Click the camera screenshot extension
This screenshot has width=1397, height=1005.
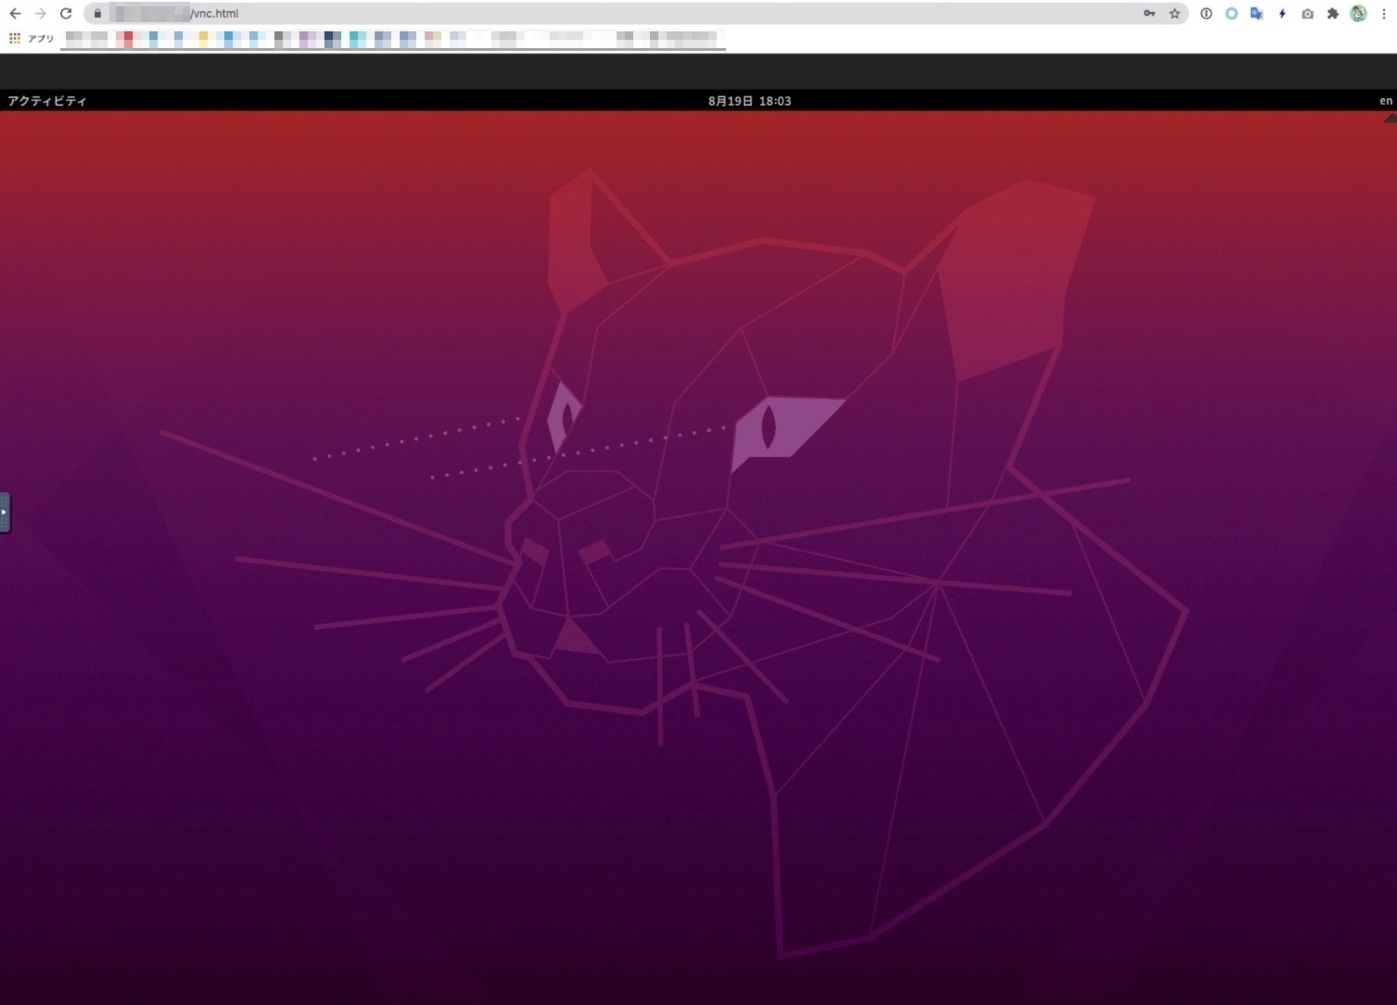point(1307,14)
